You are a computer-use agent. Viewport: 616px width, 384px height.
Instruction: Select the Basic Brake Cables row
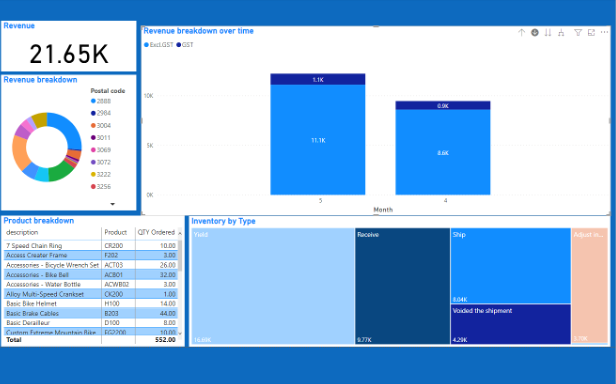tap(91, 313)
